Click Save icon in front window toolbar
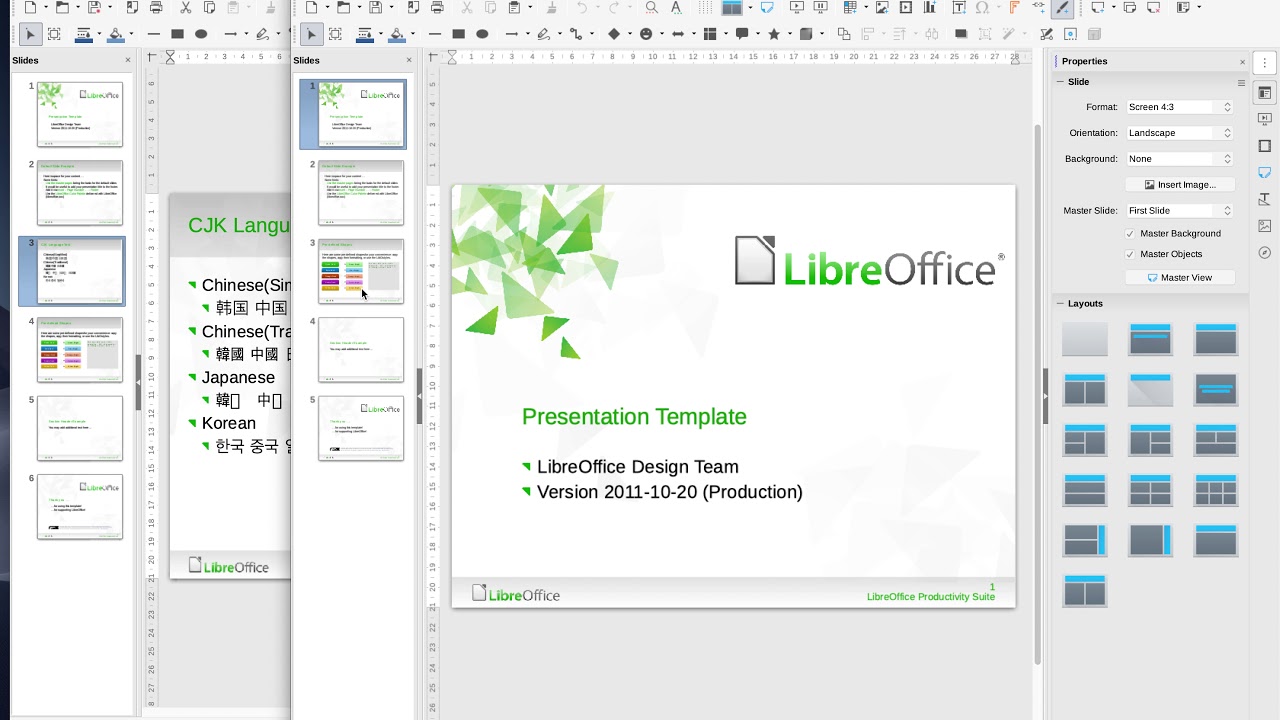1280x720 pixels. (x=375, y=7)
